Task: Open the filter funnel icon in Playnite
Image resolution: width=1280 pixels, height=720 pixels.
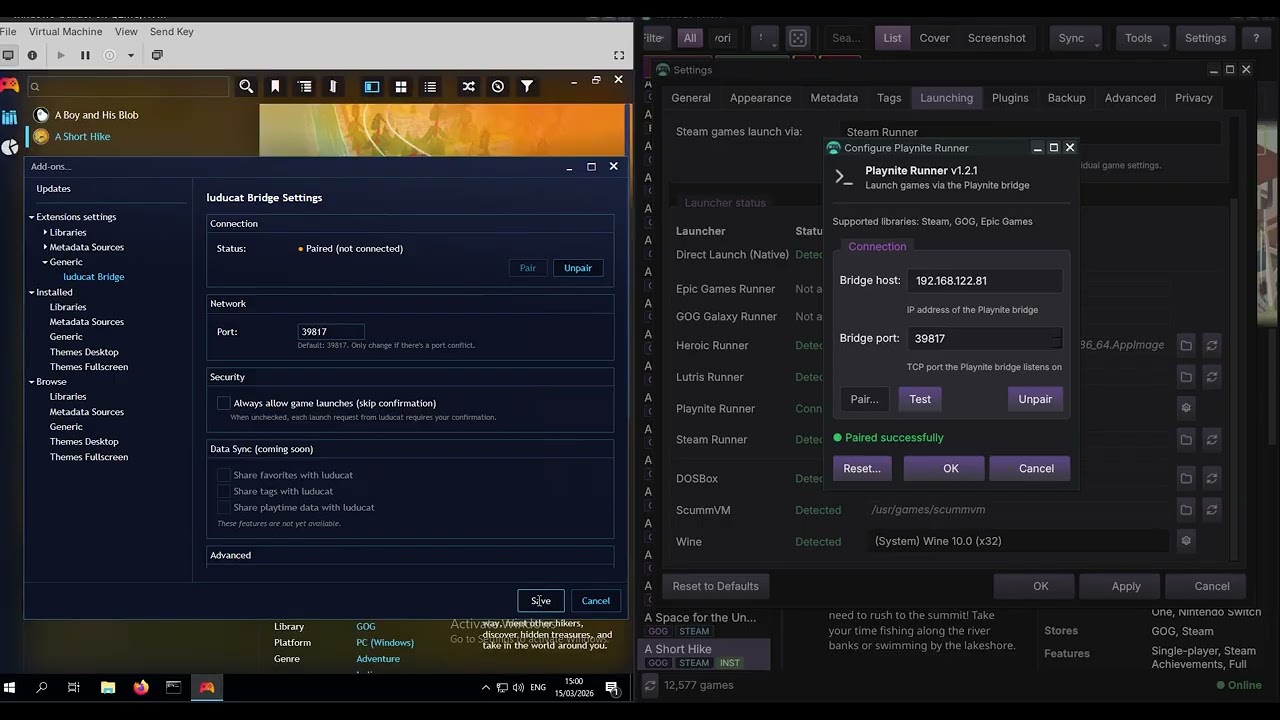Action: (527, 87)
